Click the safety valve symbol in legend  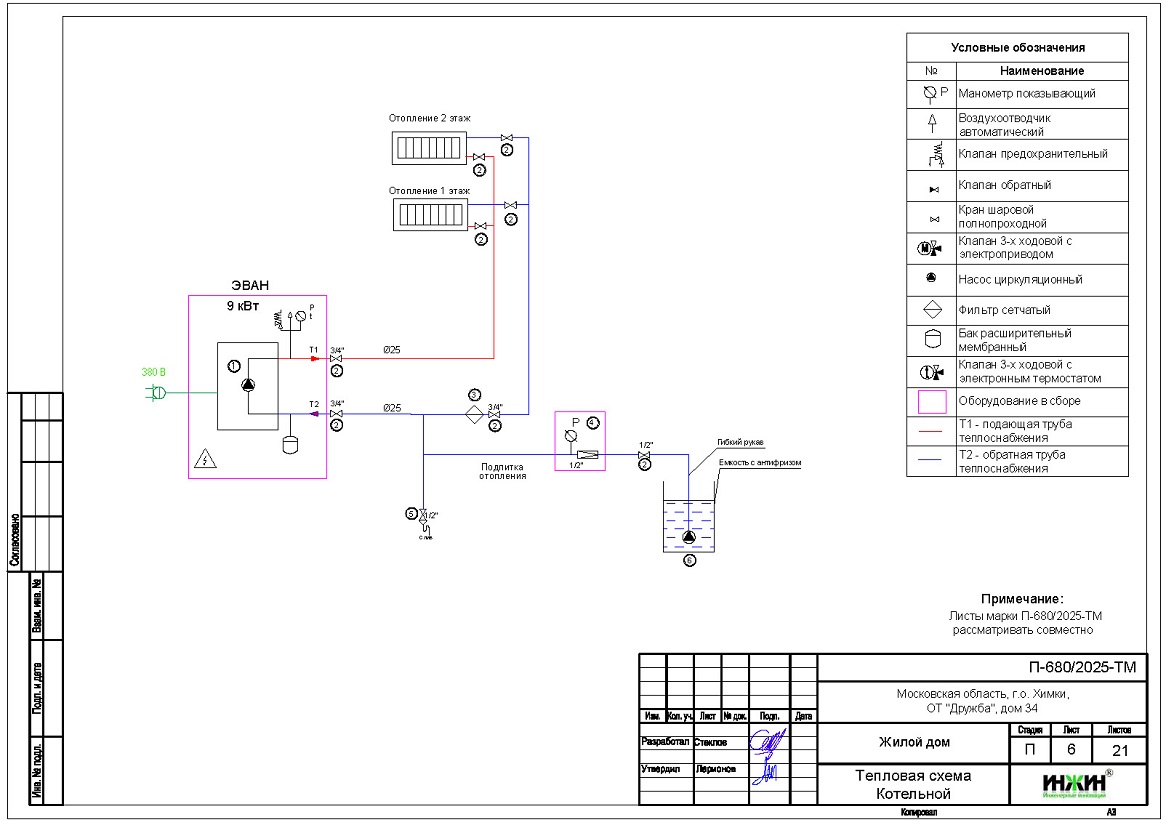coord(931,155)
